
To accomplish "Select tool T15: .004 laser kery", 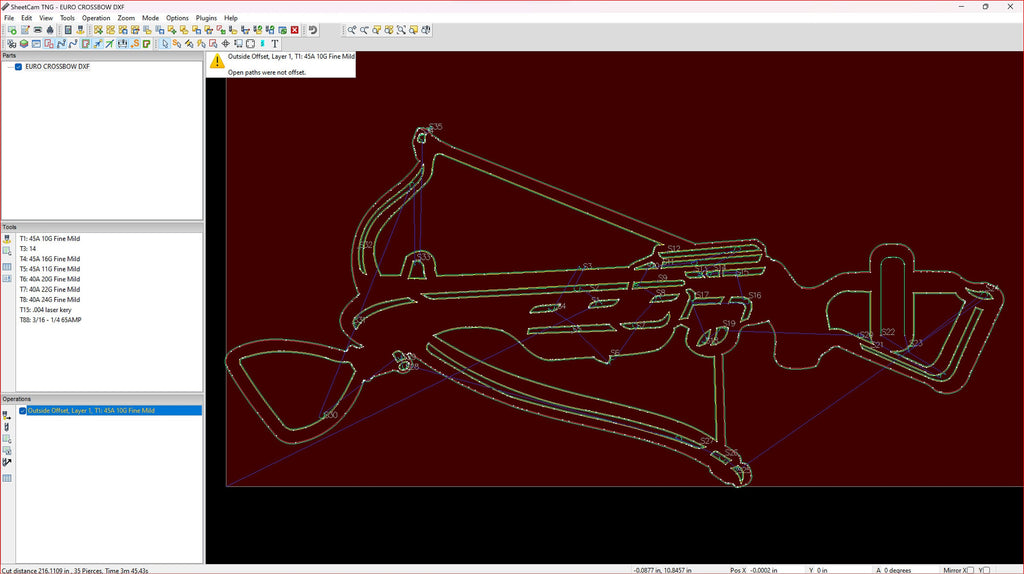I will pyautogui.click(x=45, y=310).
